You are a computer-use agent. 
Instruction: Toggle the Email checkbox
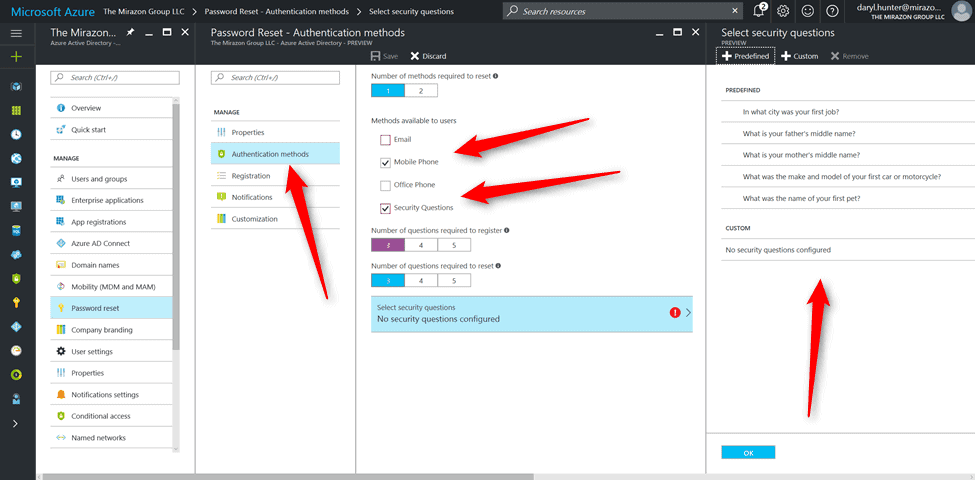point(385,140)
